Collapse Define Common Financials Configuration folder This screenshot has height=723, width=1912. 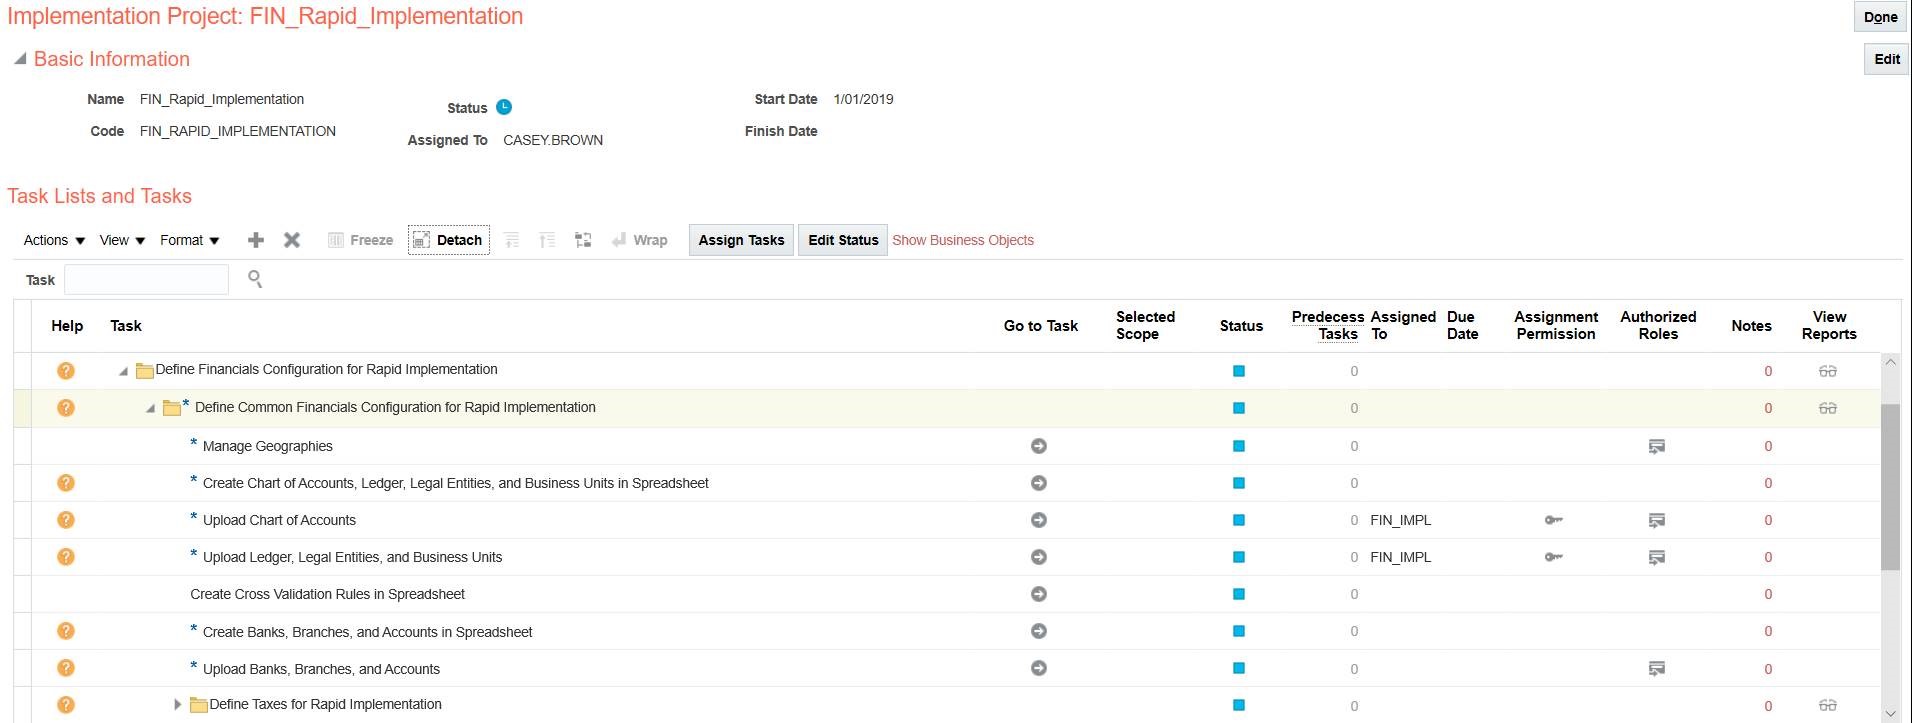click(x=150, y=408)
